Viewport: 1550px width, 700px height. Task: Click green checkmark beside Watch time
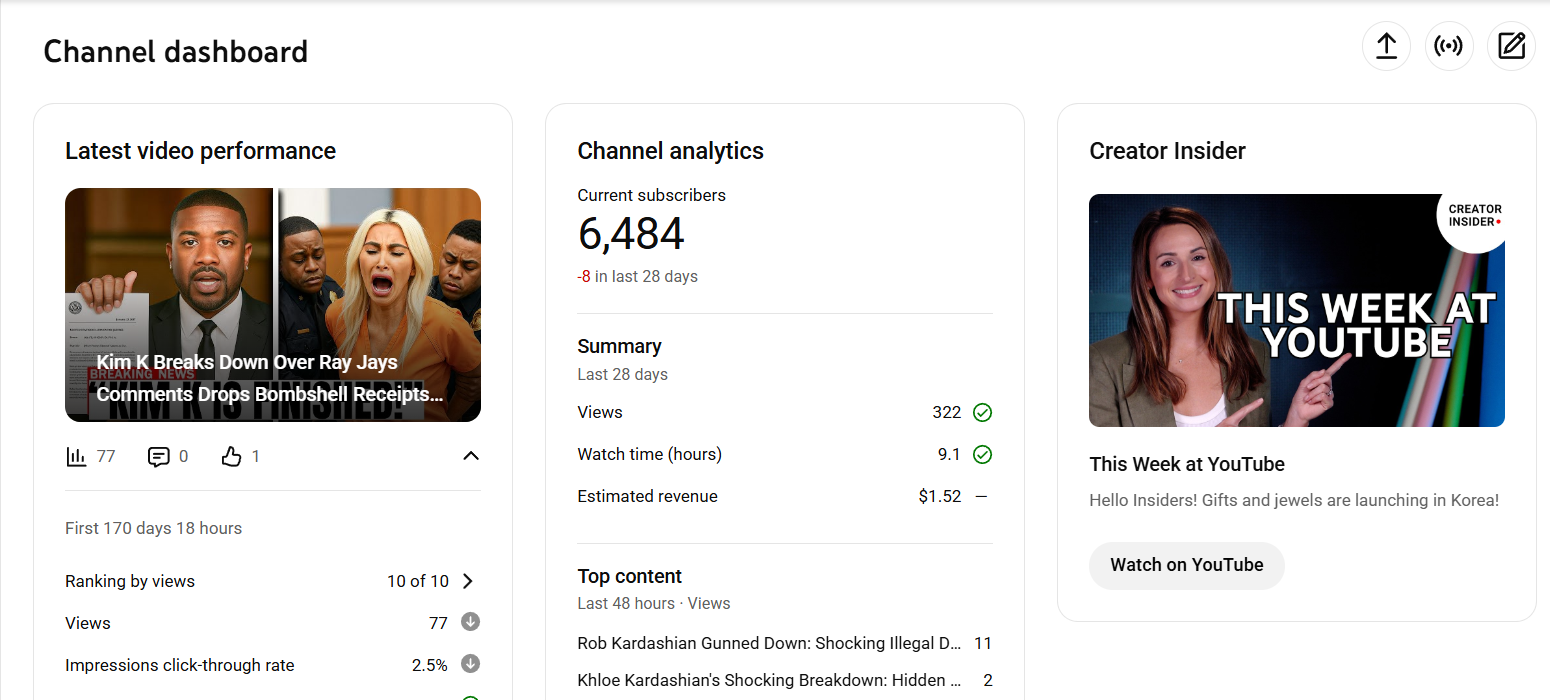click(982, 455)
